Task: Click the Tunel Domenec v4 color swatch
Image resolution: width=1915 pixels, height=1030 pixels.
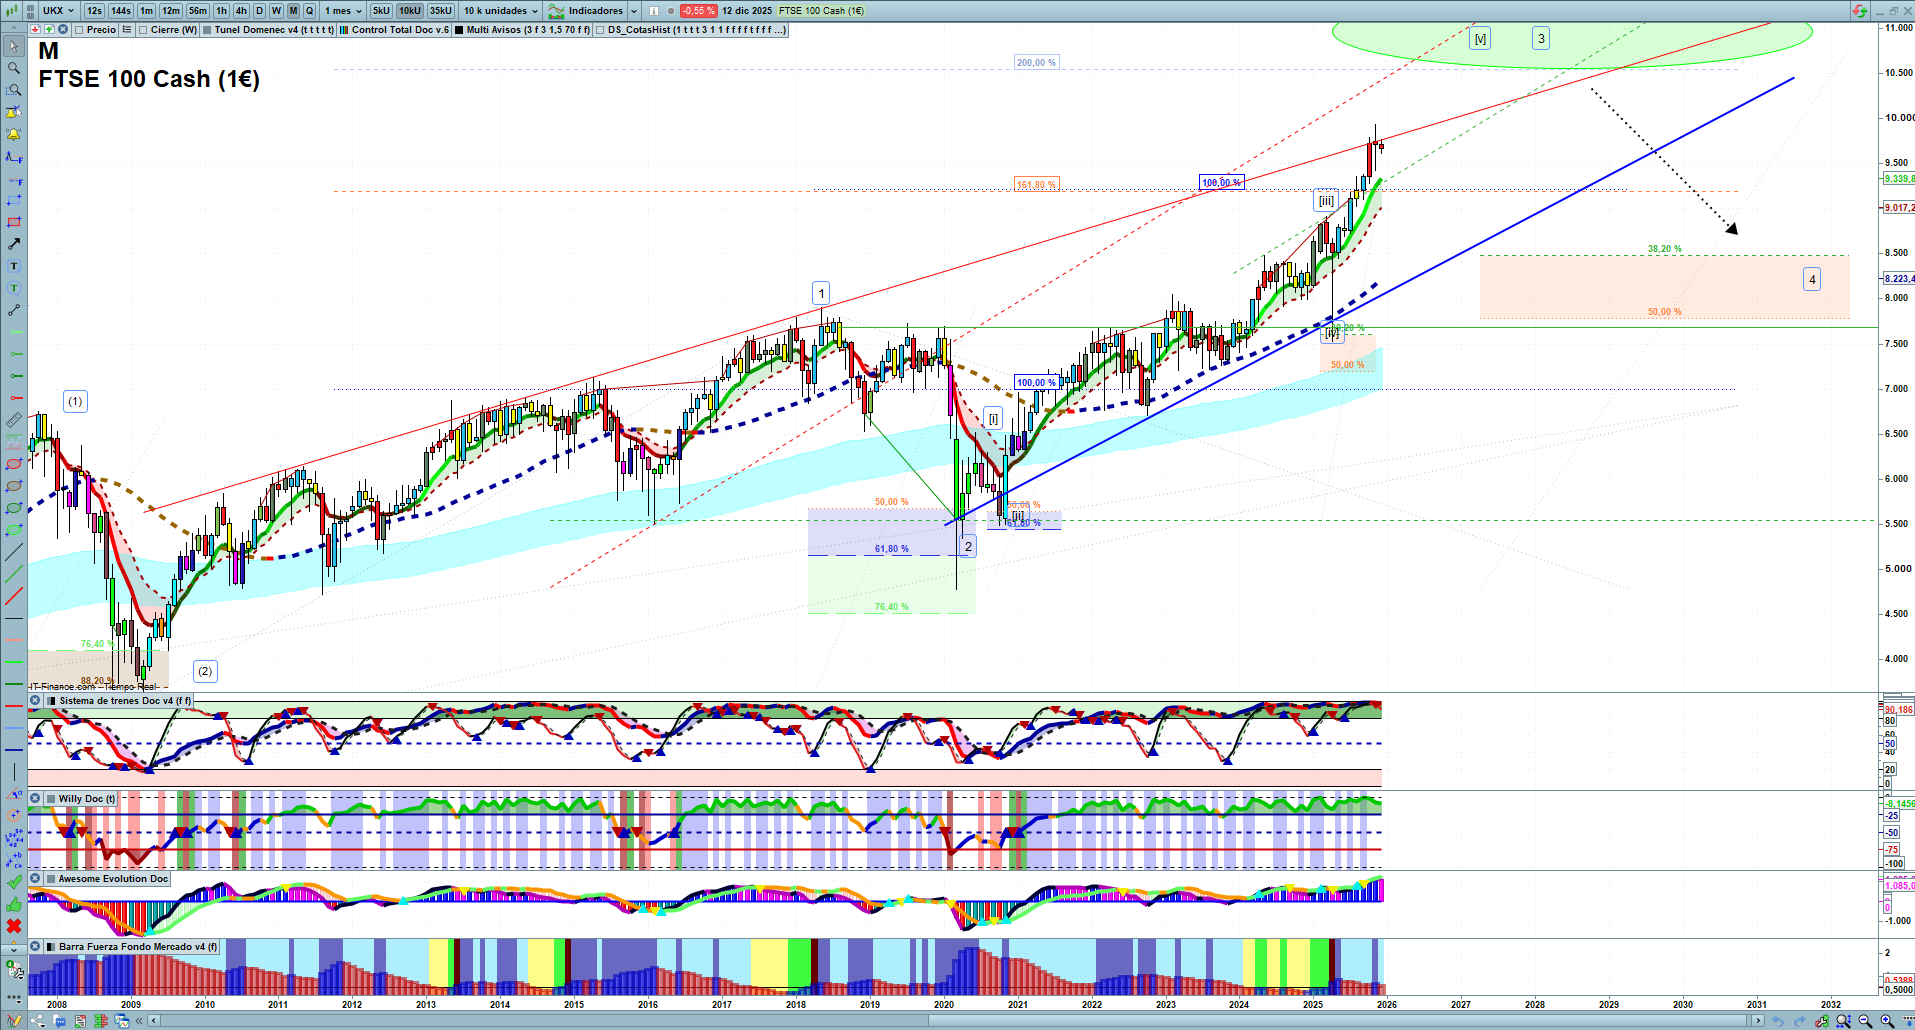Action: pos(207,30)
